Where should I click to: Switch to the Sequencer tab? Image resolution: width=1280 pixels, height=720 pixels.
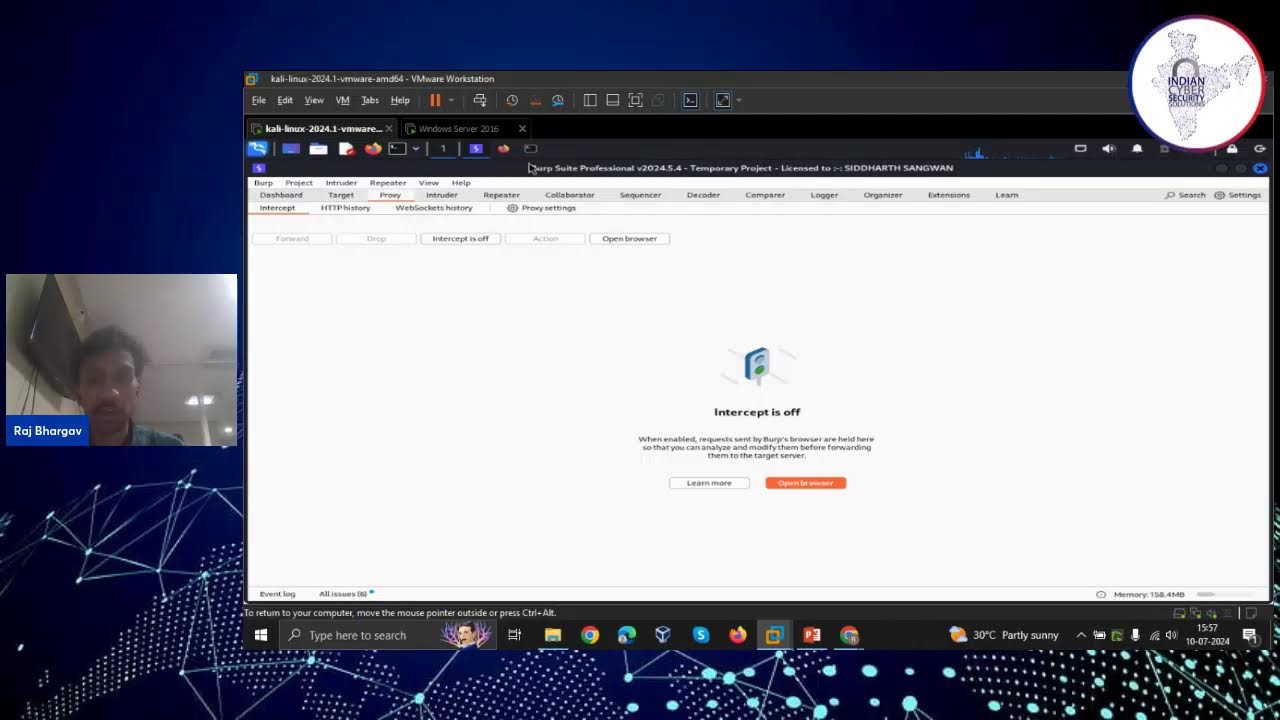pyautogui.click(x=640, y=195)
